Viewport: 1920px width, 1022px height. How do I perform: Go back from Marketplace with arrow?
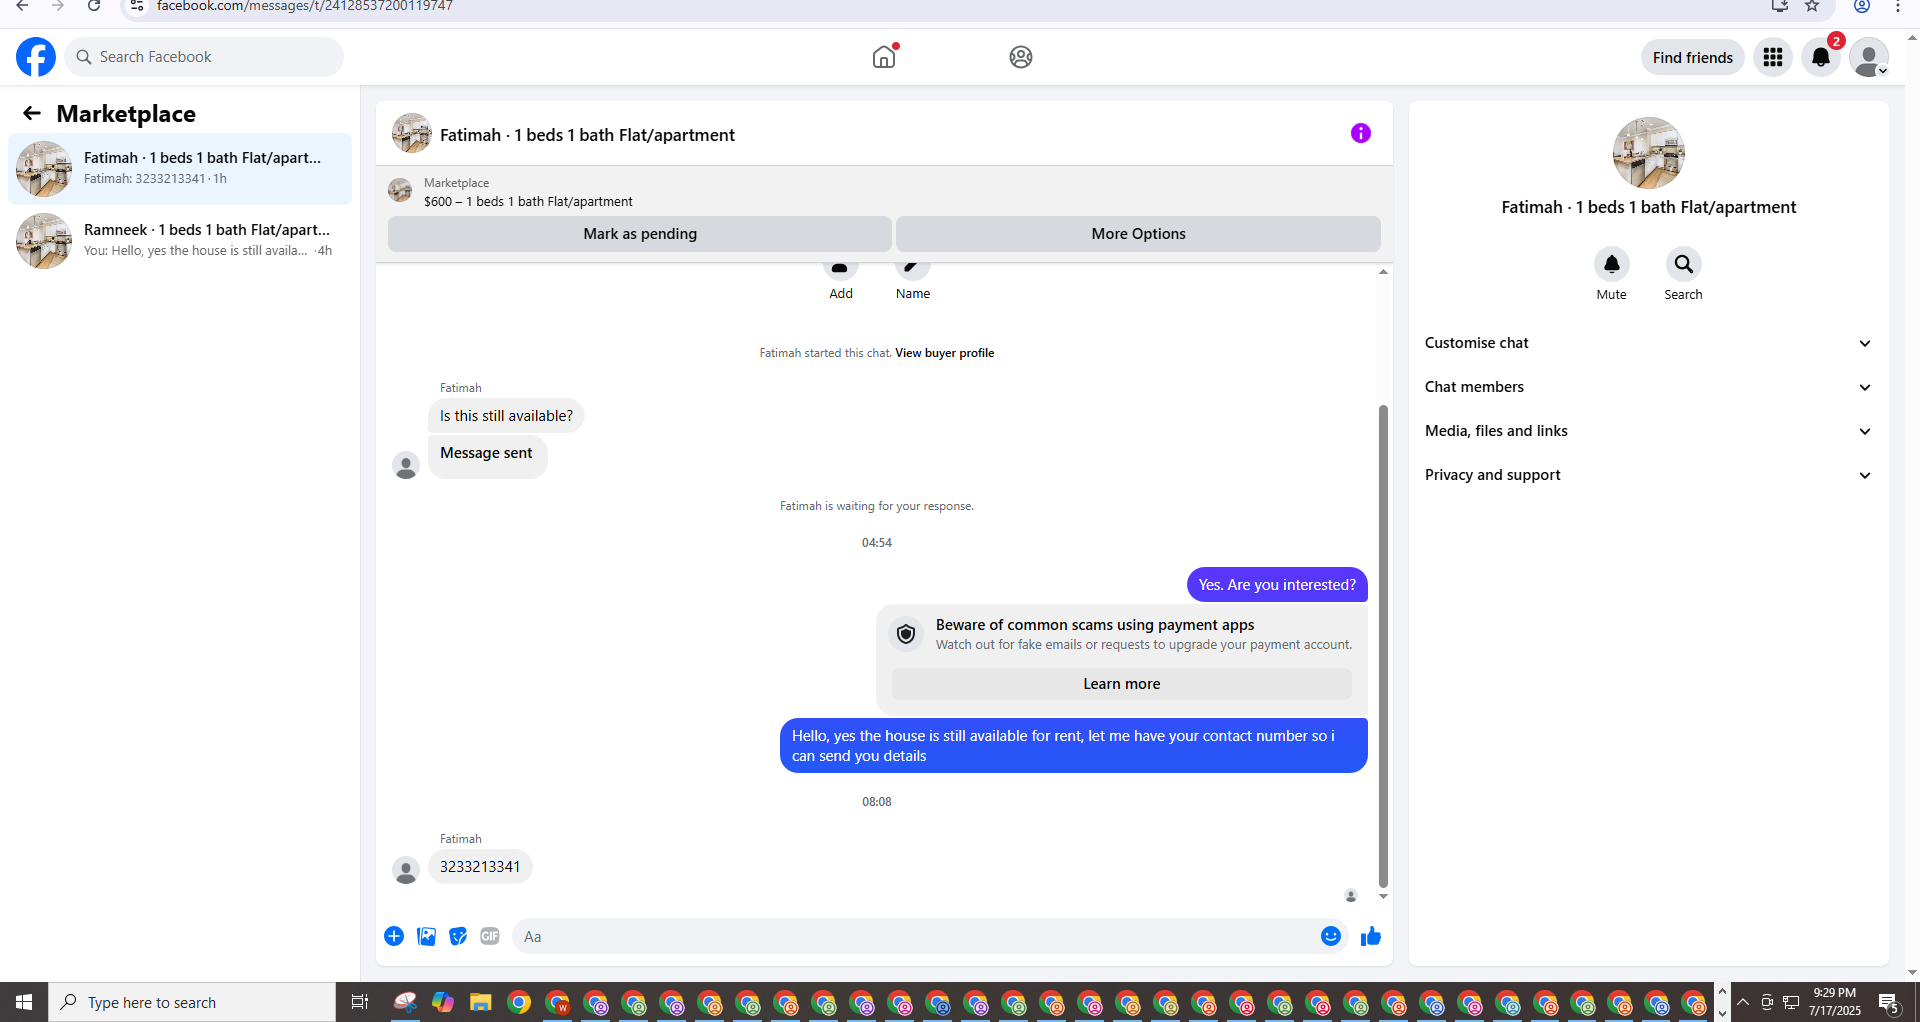[32, 113]
